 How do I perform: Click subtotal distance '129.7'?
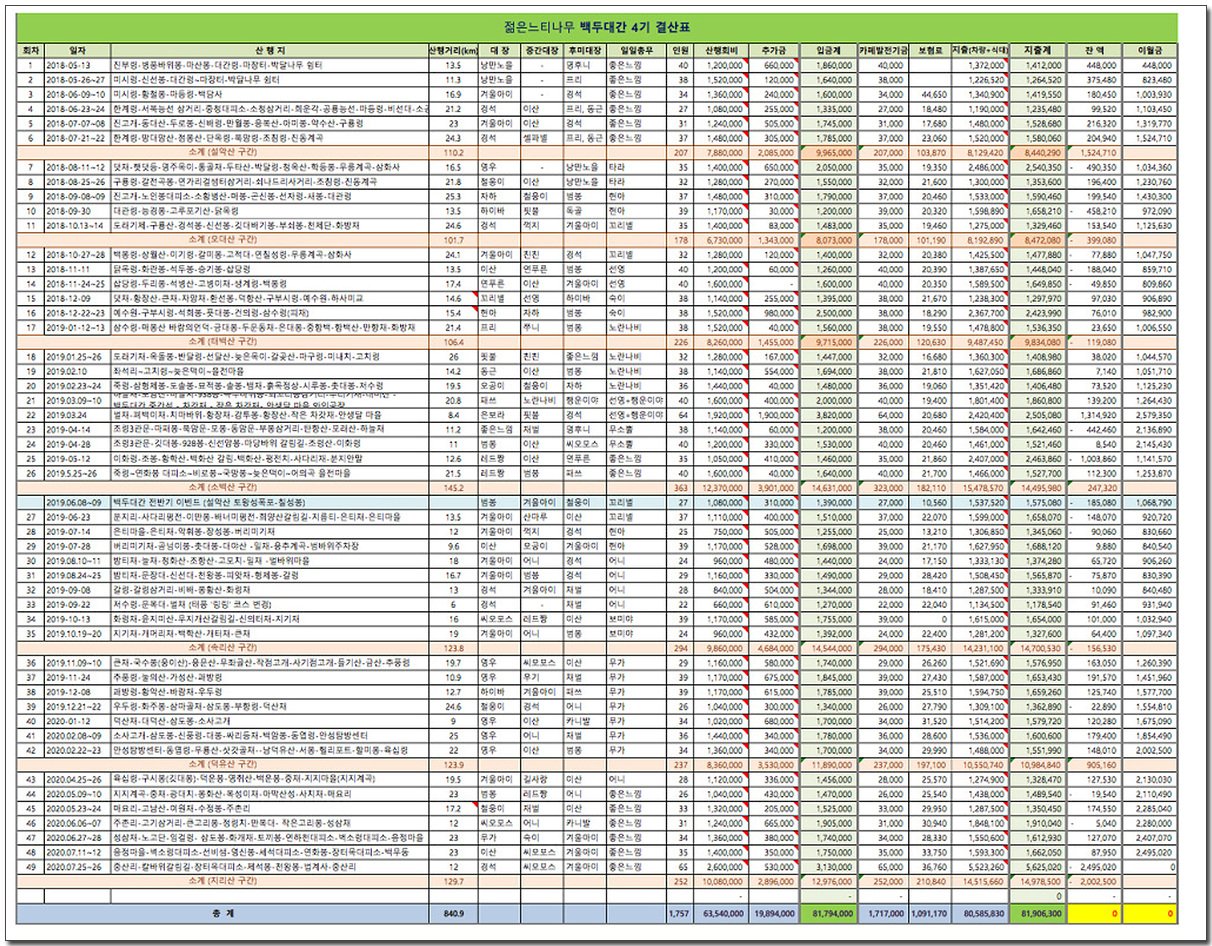coord(453,881)
